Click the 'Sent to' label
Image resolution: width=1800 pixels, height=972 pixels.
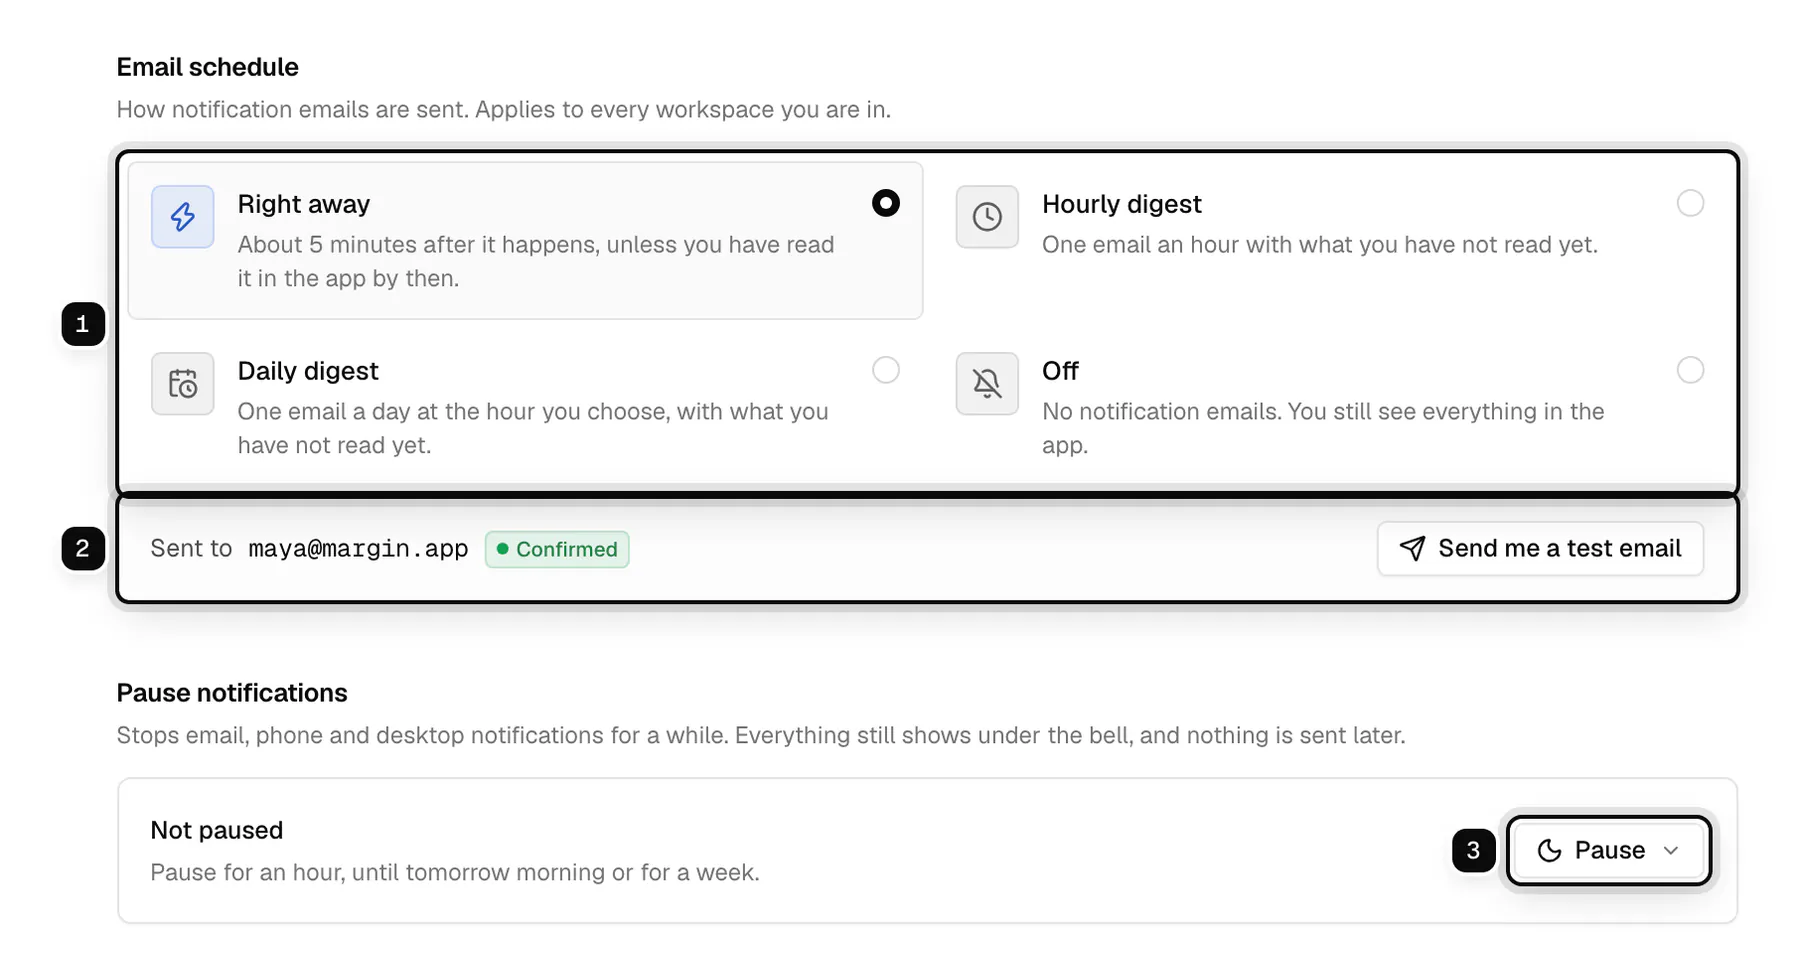coord(191,548)
